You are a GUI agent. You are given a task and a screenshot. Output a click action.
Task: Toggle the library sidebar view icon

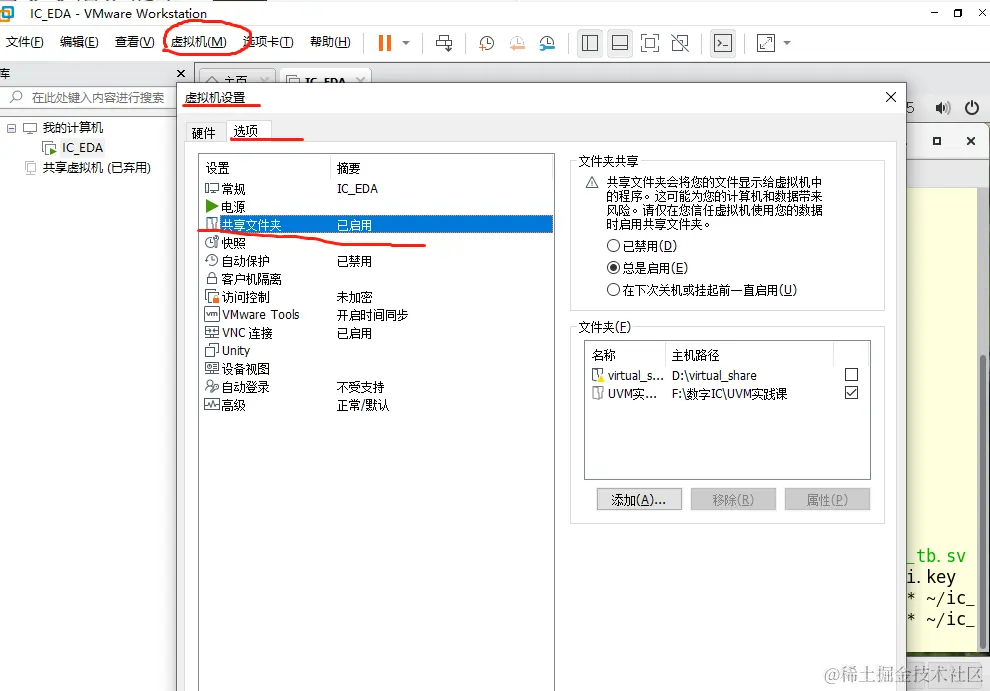tap(590, 43)
